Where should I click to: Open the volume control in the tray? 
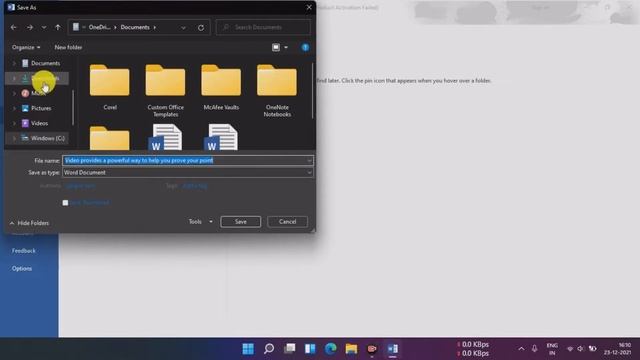point(580,349)
